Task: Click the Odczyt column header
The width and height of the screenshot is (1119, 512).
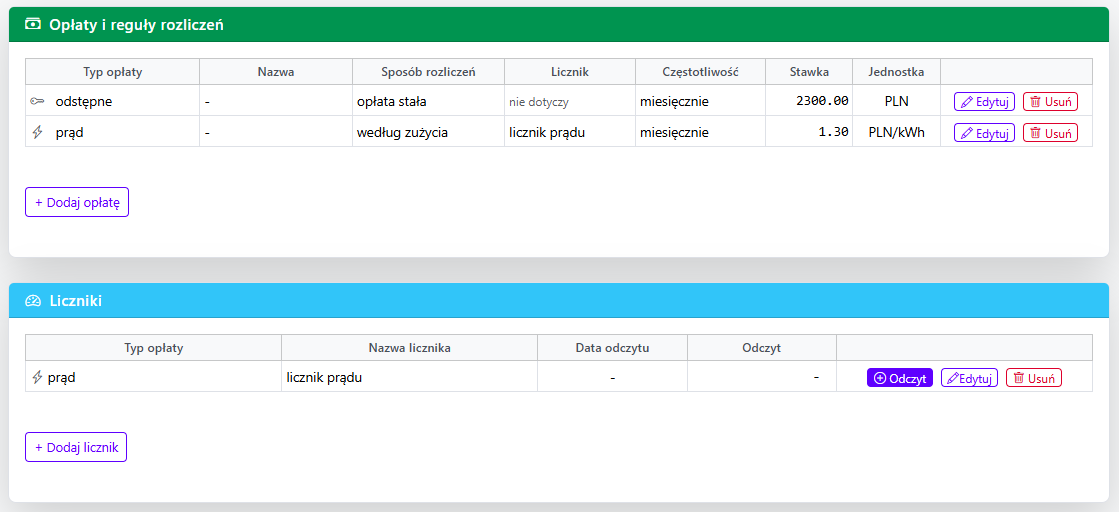Action: point(761,348)
